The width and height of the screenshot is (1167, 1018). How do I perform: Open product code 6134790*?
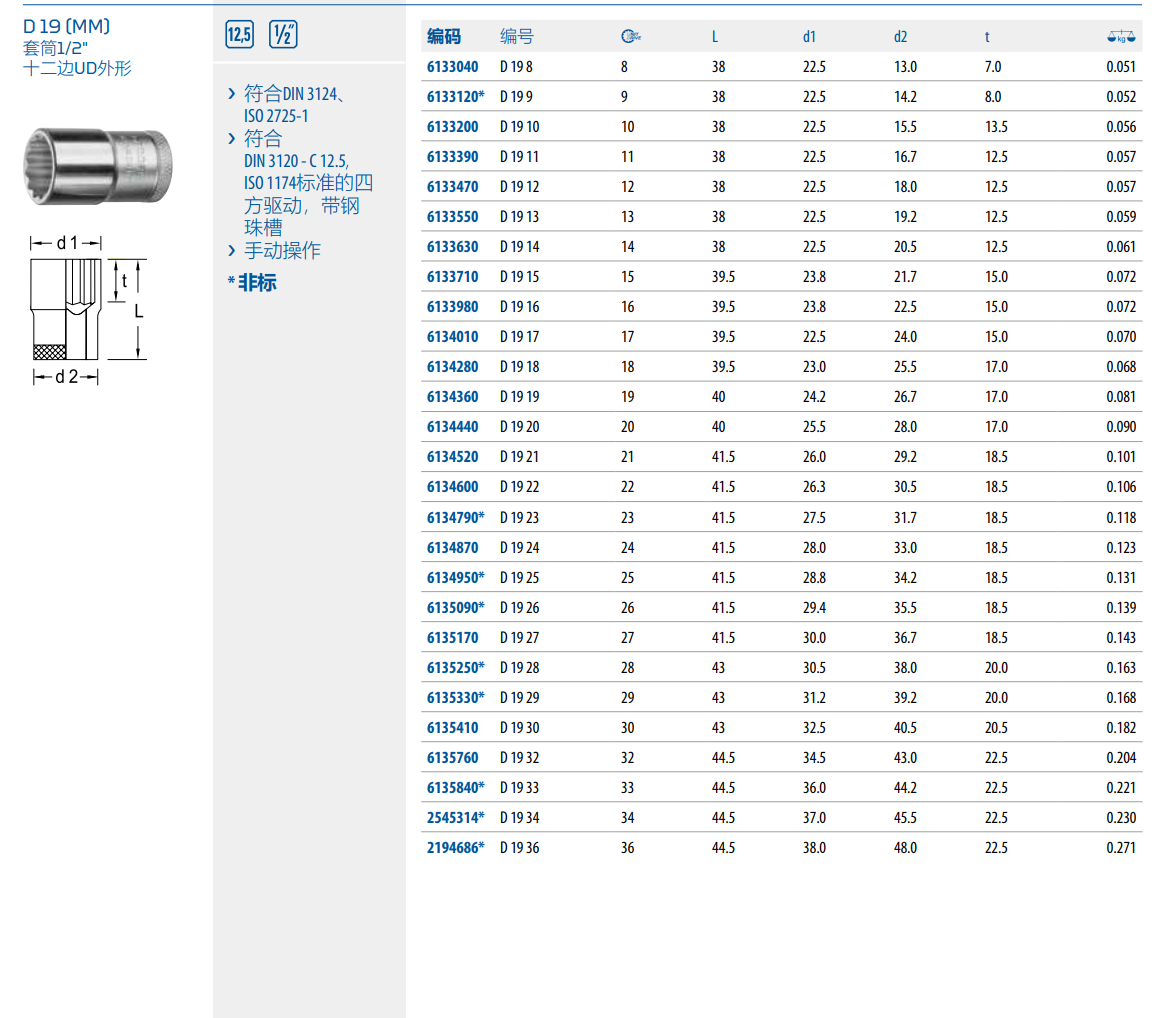tap(455, 518)
